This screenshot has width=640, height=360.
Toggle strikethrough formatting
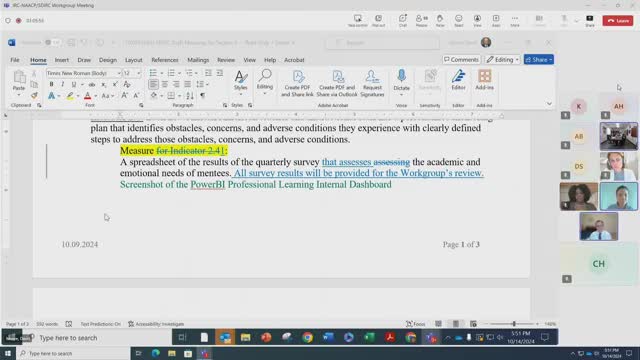92,84
